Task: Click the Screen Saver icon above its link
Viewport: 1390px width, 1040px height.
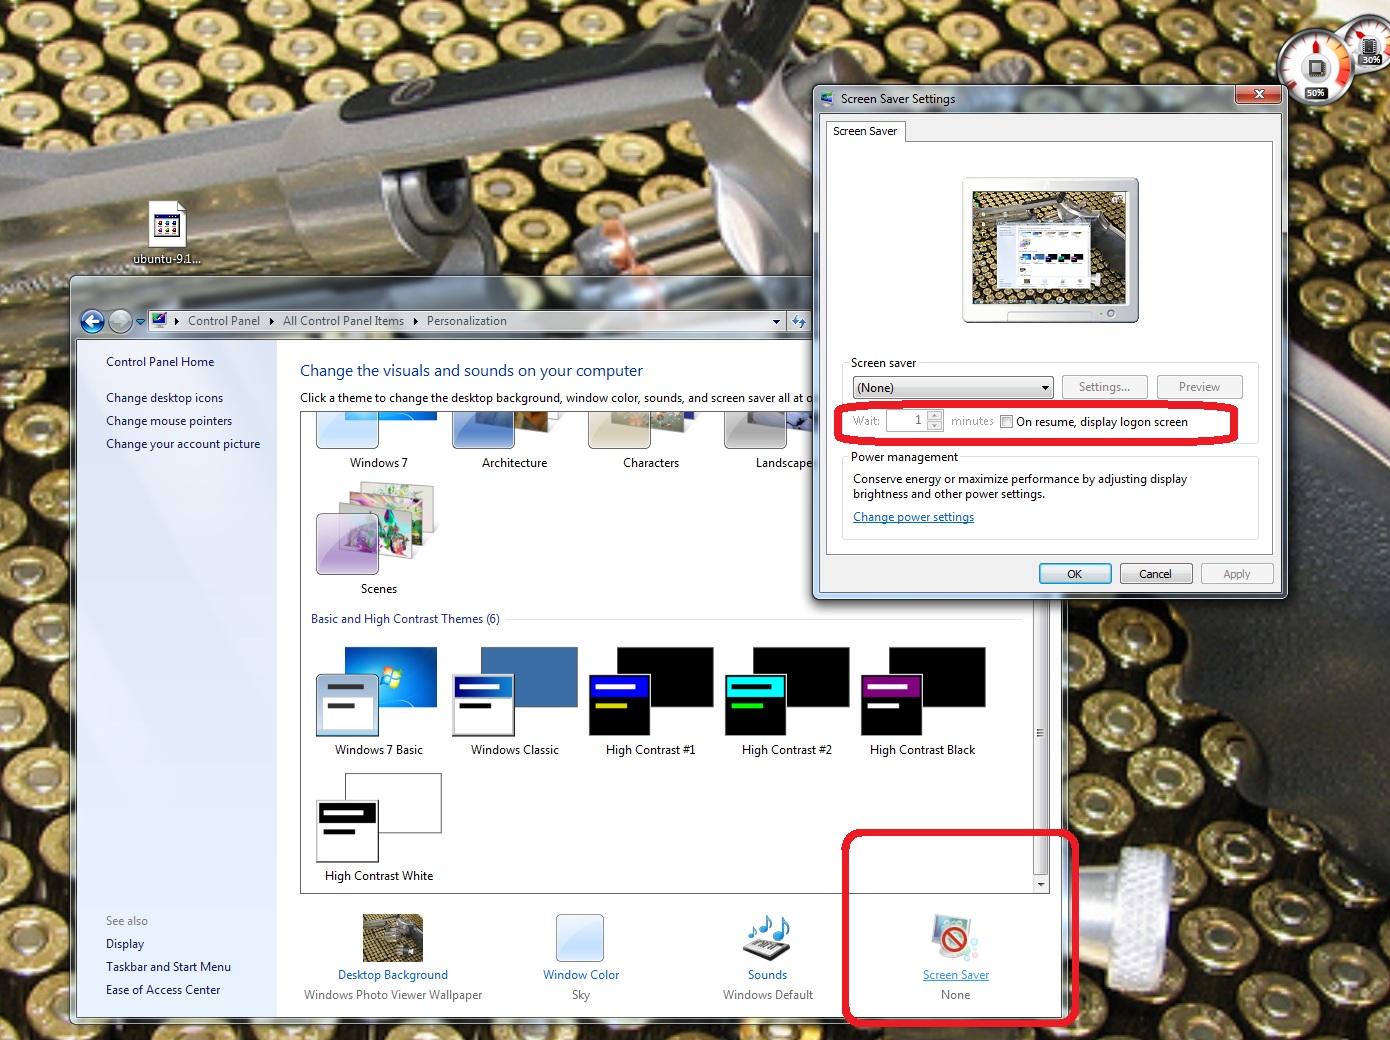Action: click(x=955, y=938)
